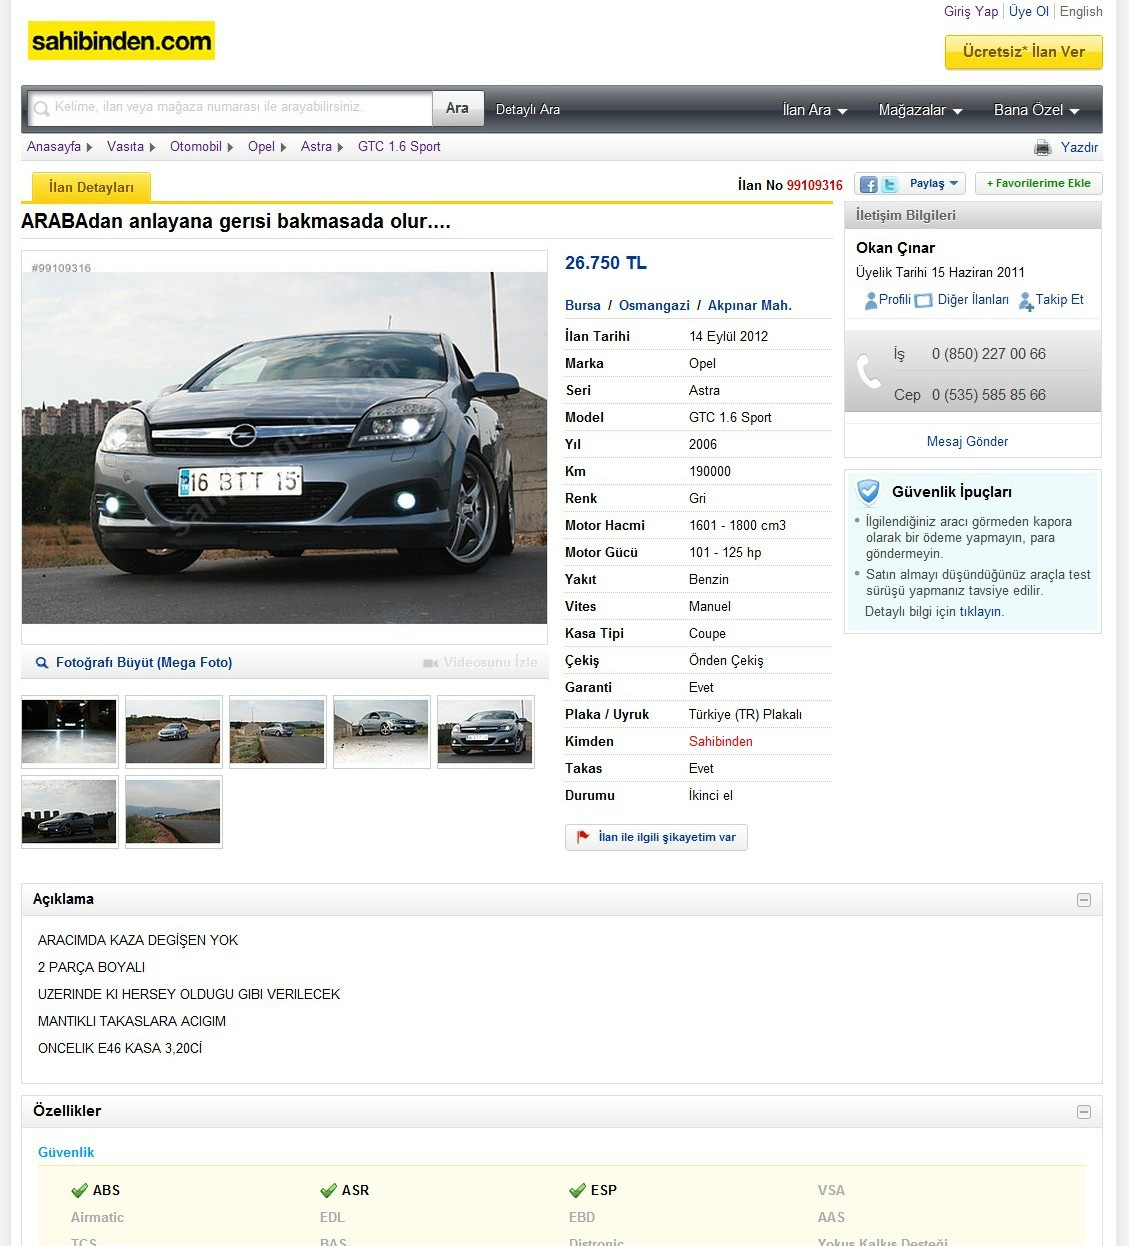Click the red flag complaint icon
This screenshot has height=1246, width=1129.
click(583, 837)
